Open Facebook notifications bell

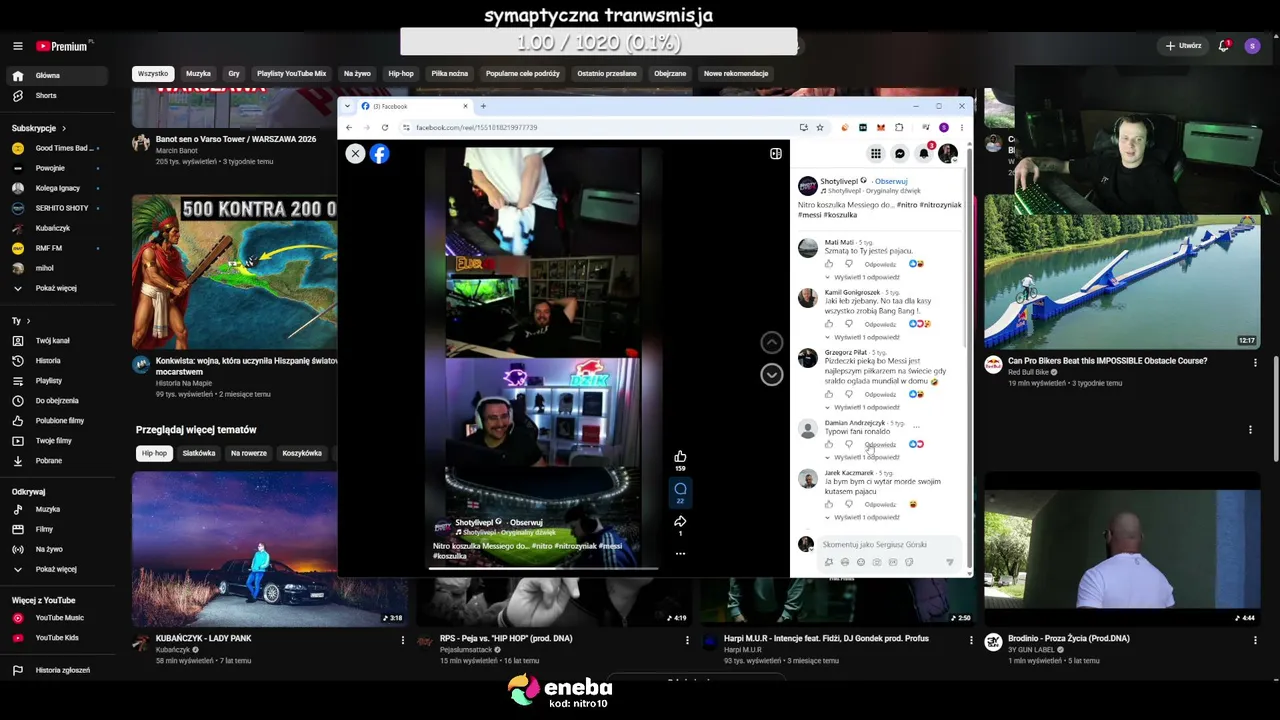pyautogui.click(x=924, y=153)
